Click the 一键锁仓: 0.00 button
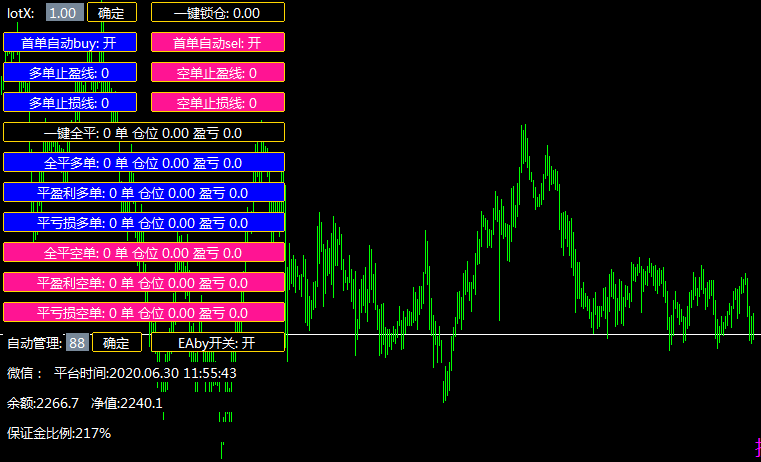Screen dimensions: 761x462 pyautogui.click(x=218, y=12)
